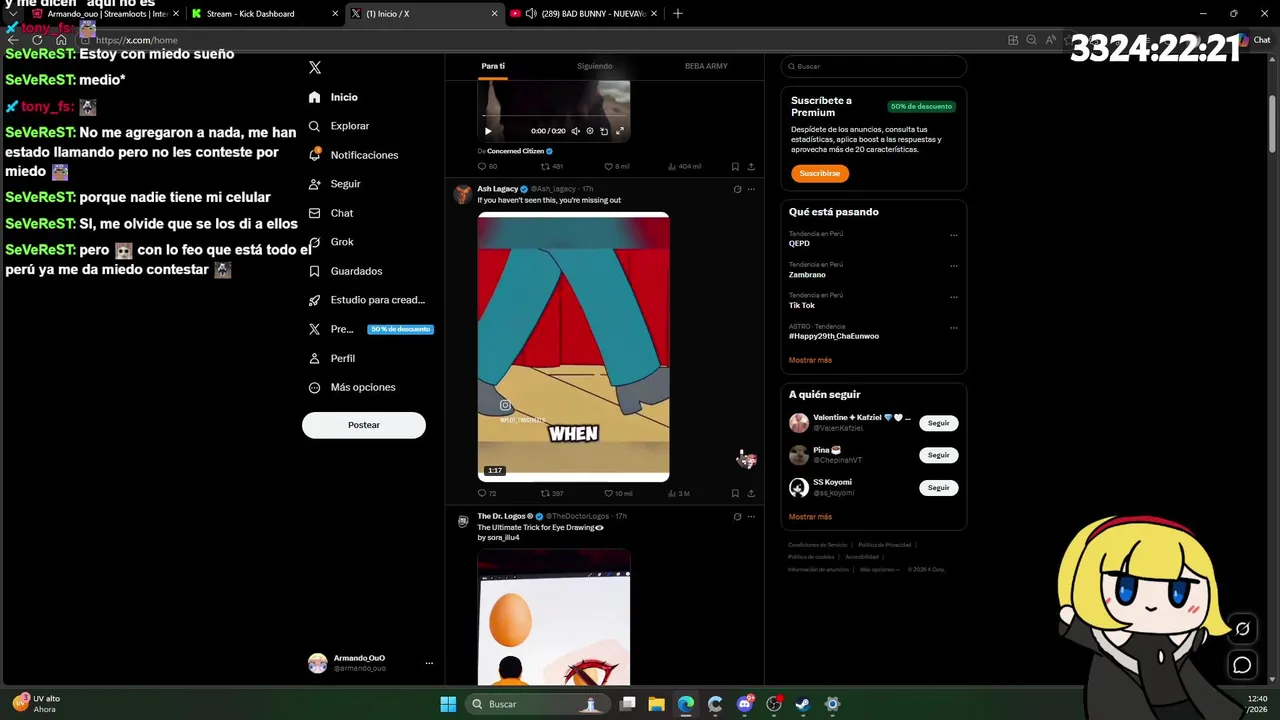
Task: Click the browser refresh button
Action: pyautogui.click(x=37, y=40)
